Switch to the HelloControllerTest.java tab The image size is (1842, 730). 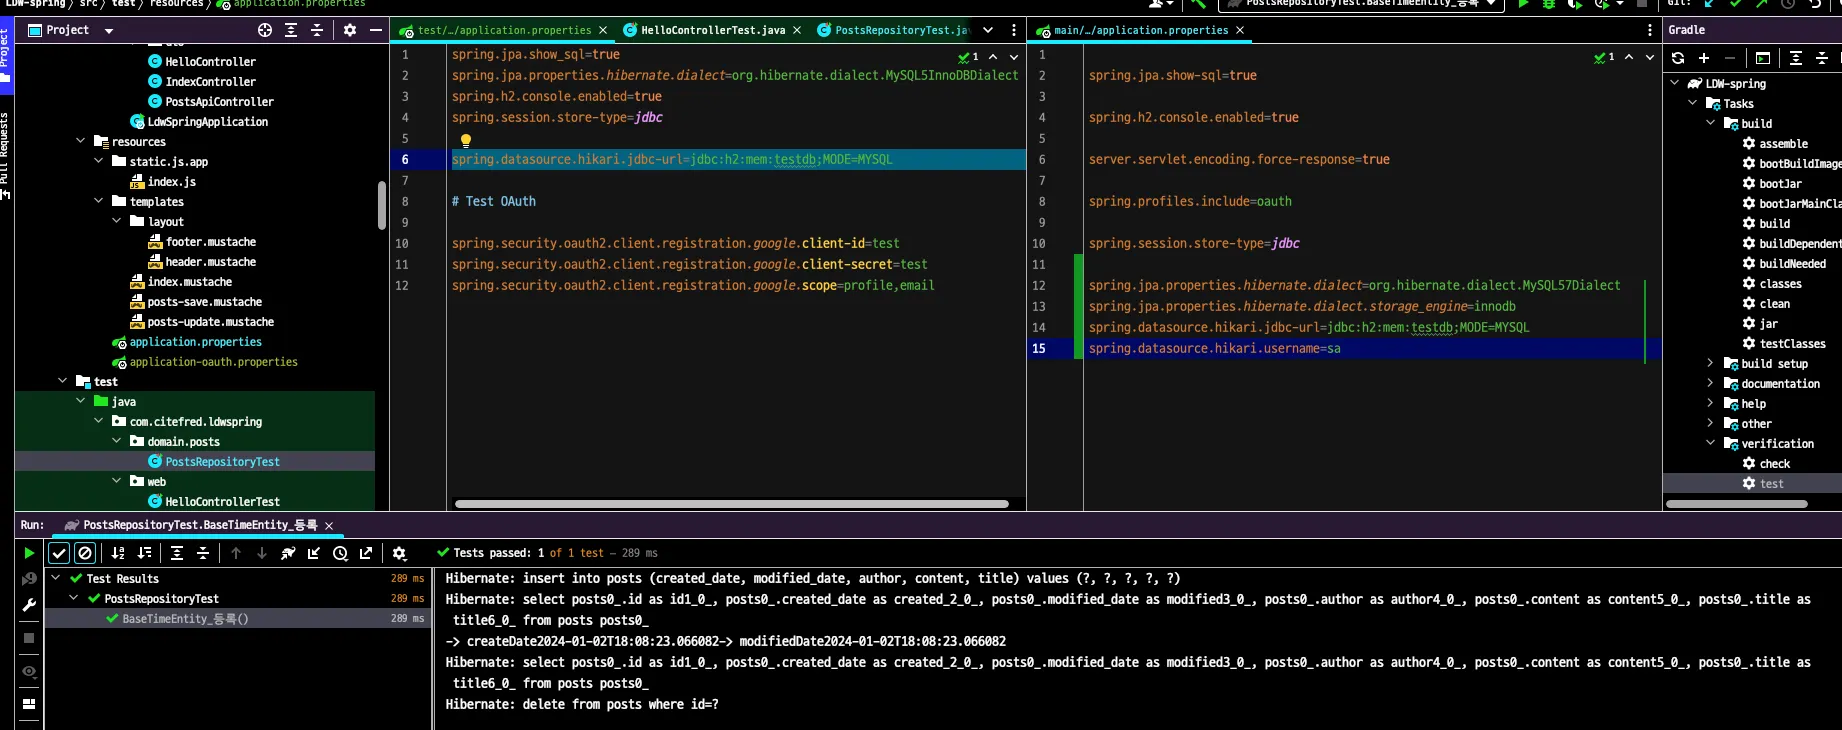click(712, 30)
